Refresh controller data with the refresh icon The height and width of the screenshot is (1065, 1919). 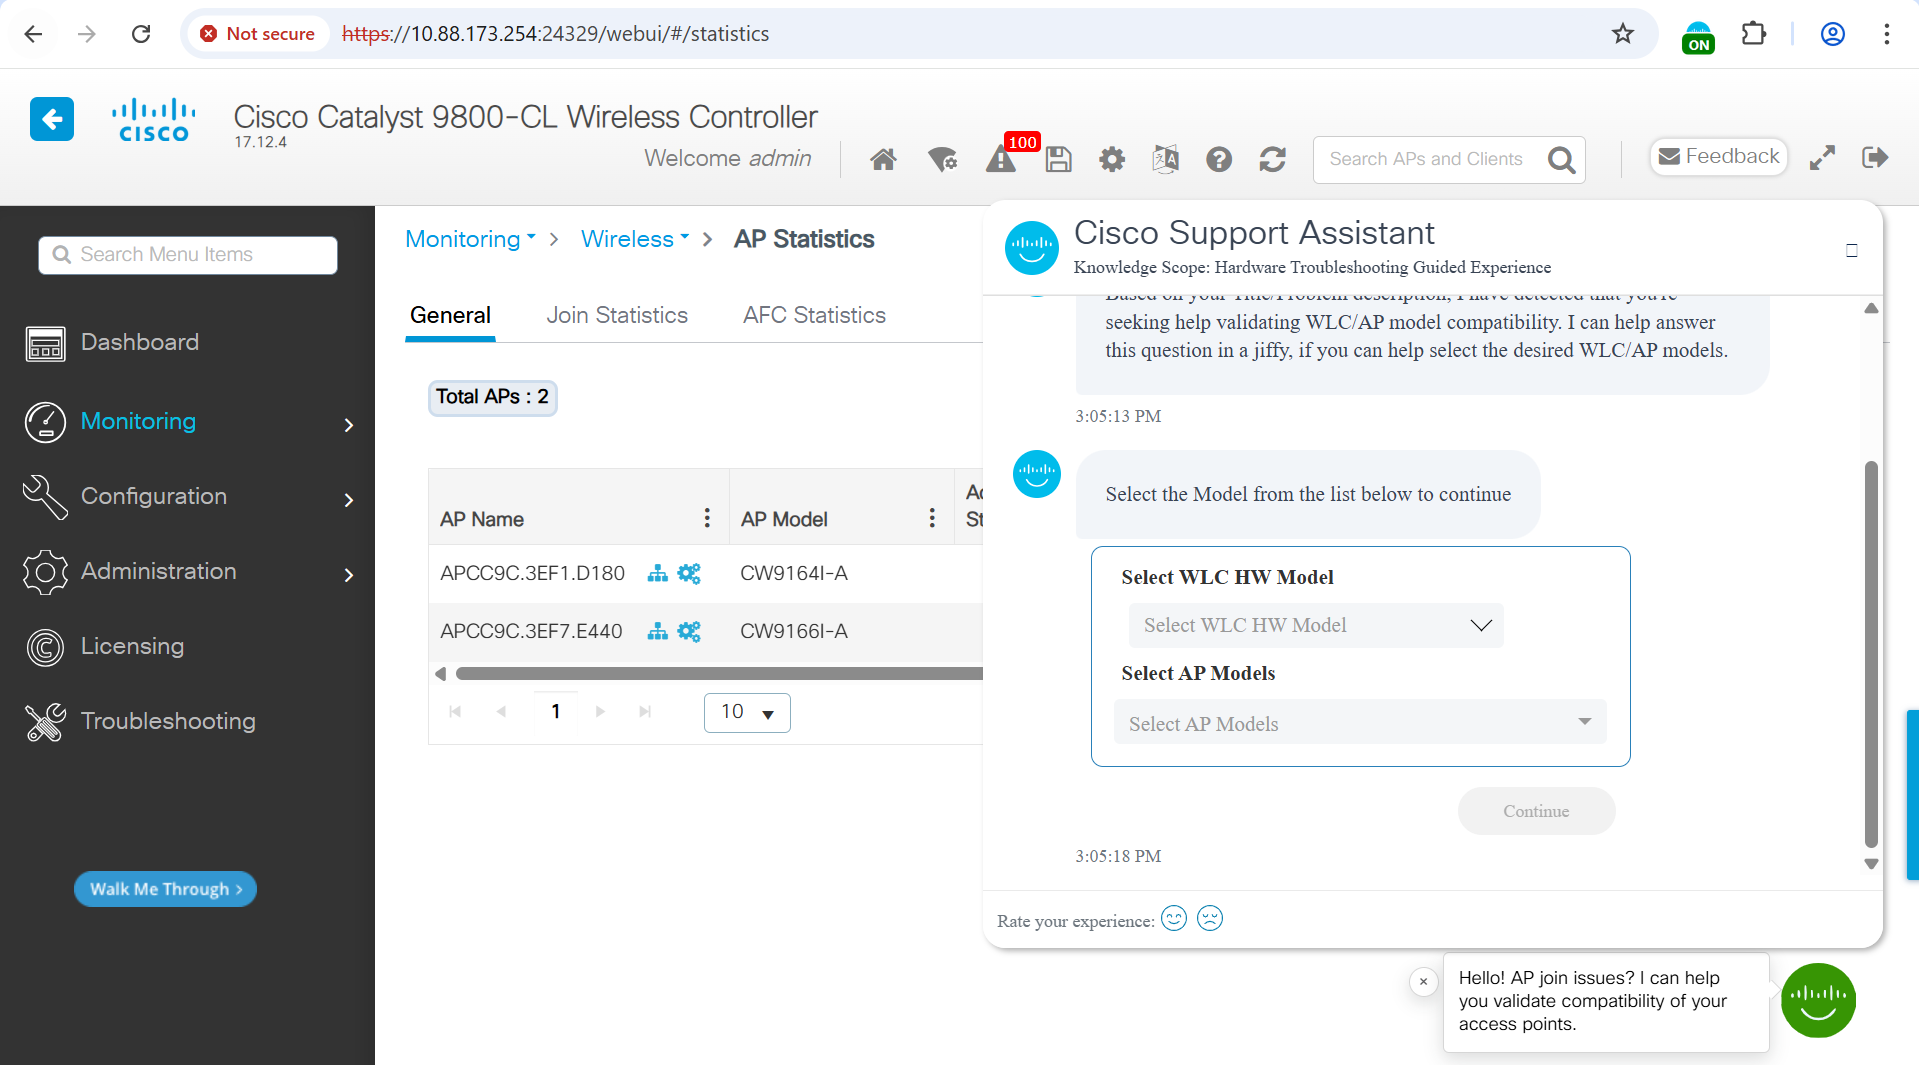pyautogui.click(x=1273, y=159)
